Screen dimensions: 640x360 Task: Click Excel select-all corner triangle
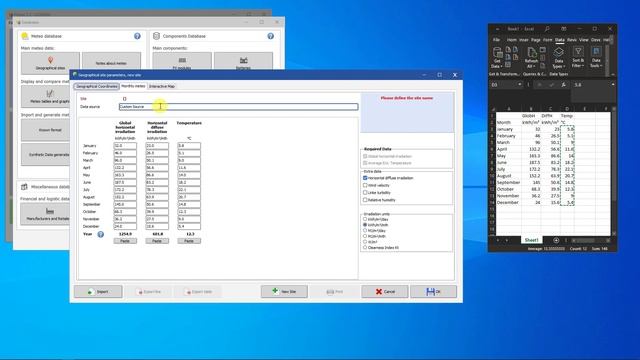coord(493,109)
